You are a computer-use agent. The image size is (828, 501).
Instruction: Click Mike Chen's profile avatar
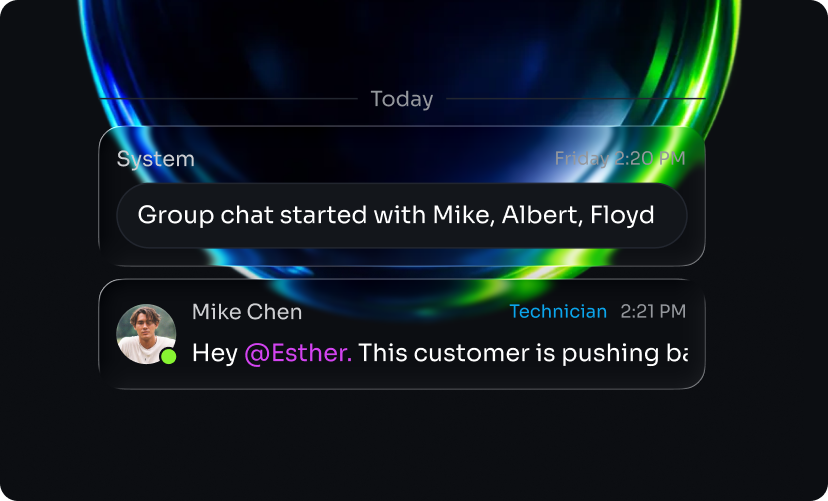pos(146,334)
